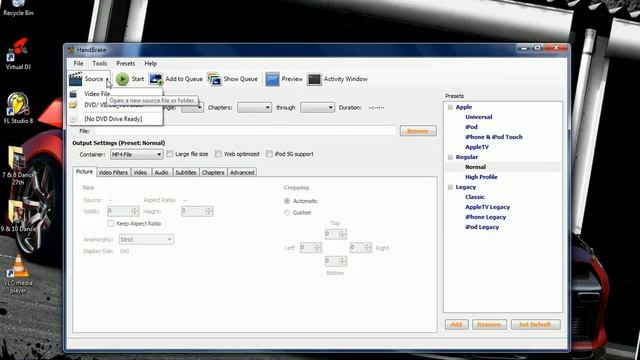Screen dimensions: 640x360
Task: Open the Anamorphic Strict dropdown
Action: coord(146,239)
